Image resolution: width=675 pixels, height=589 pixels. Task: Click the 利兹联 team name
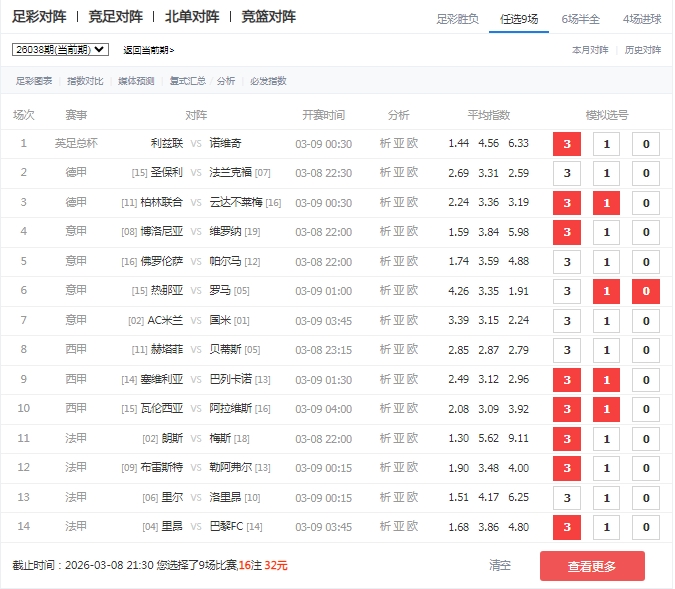(x=166, y=143)
